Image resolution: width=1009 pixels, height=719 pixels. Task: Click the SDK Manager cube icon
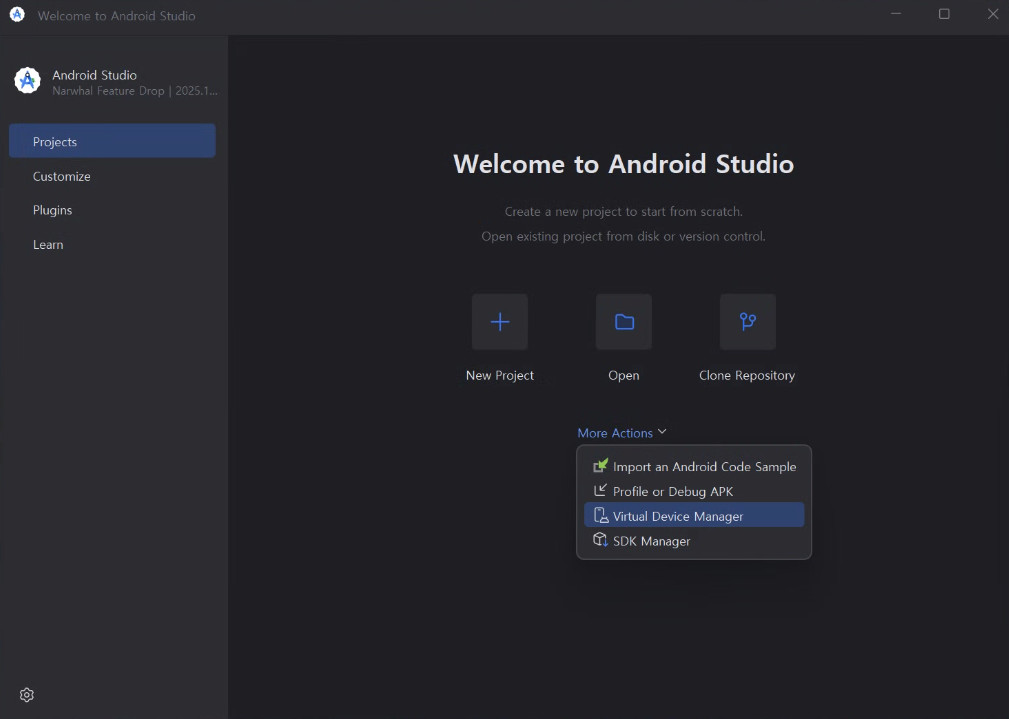pyautogui.click(x=600, y=540)
